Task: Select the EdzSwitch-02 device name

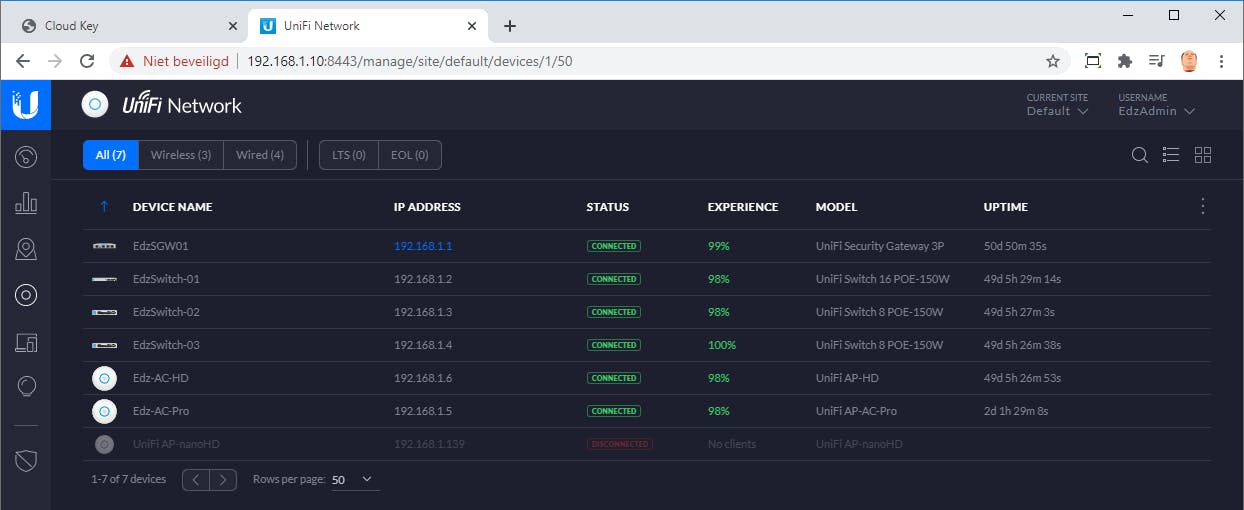Action: [166, 312]
